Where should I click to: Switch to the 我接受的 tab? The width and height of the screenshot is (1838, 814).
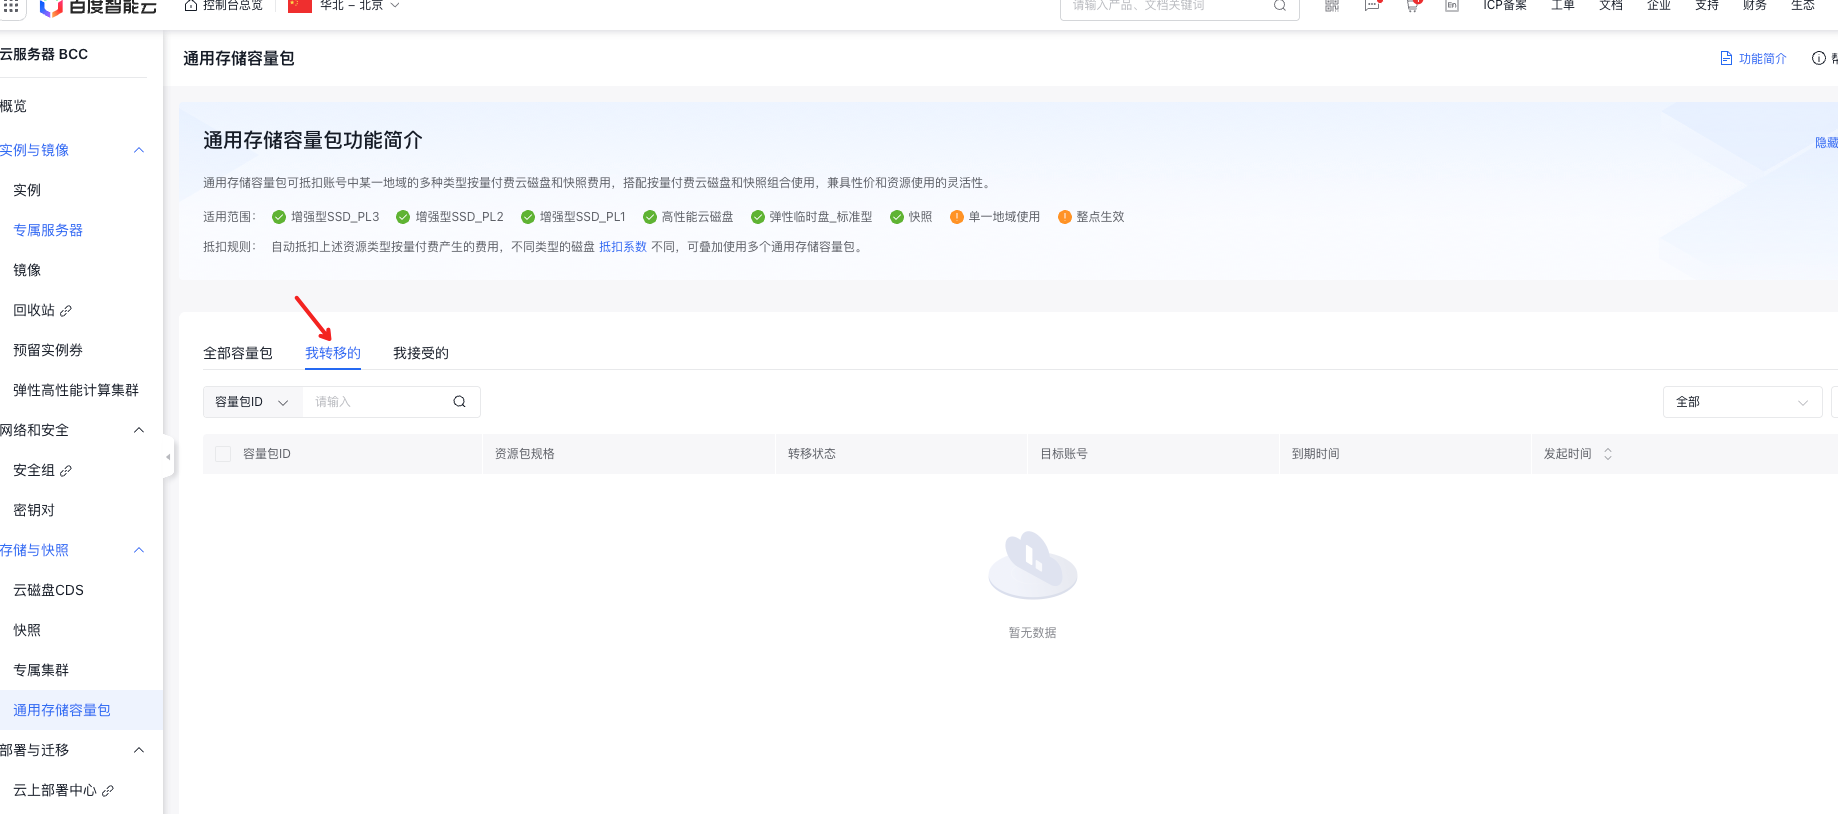420,353
